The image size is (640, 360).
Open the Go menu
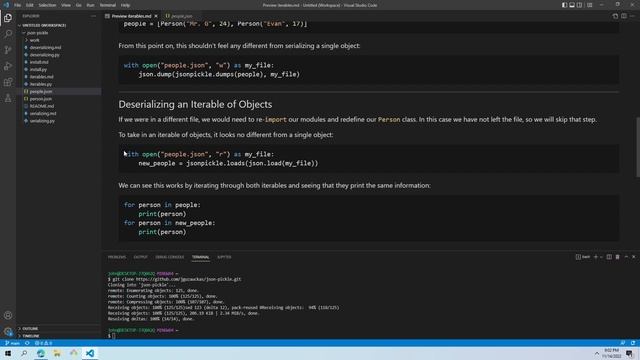[x=79, y=5]
